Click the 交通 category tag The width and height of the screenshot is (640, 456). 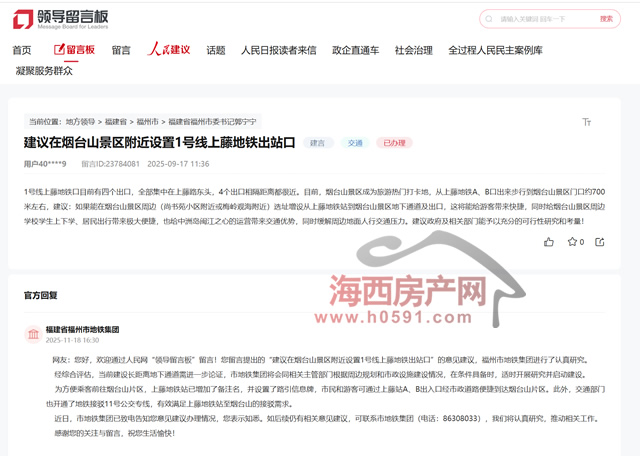coord(355,143)
